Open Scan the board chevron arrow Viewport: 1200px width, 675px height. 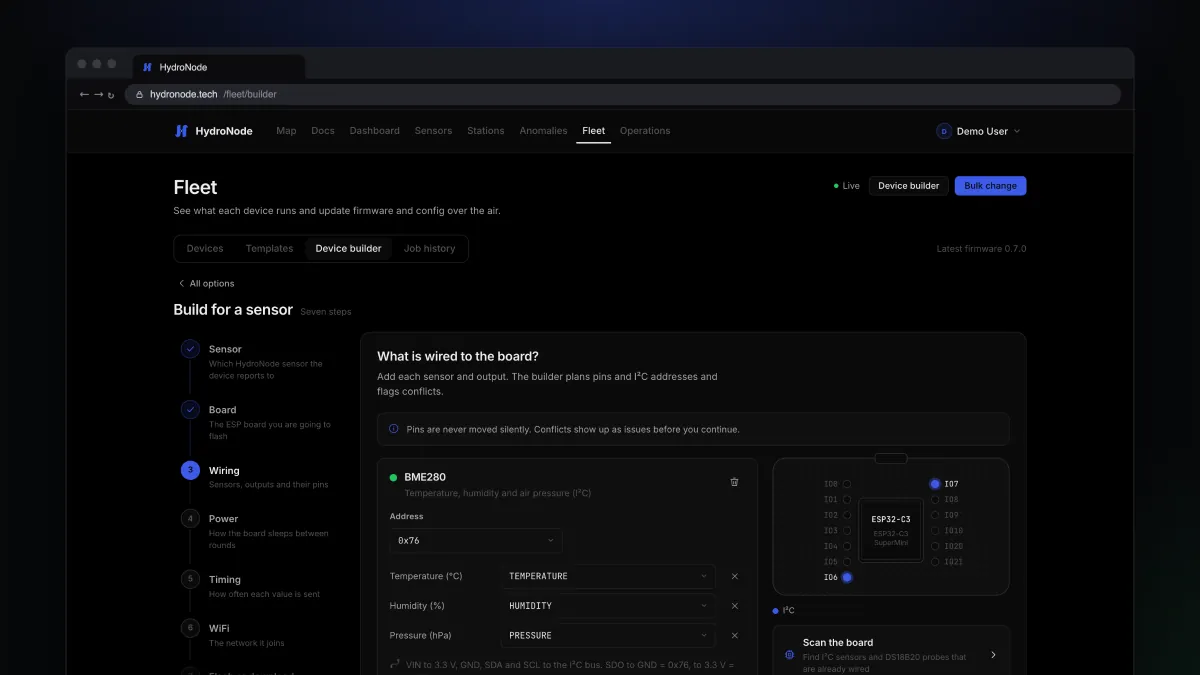[993, 655]
